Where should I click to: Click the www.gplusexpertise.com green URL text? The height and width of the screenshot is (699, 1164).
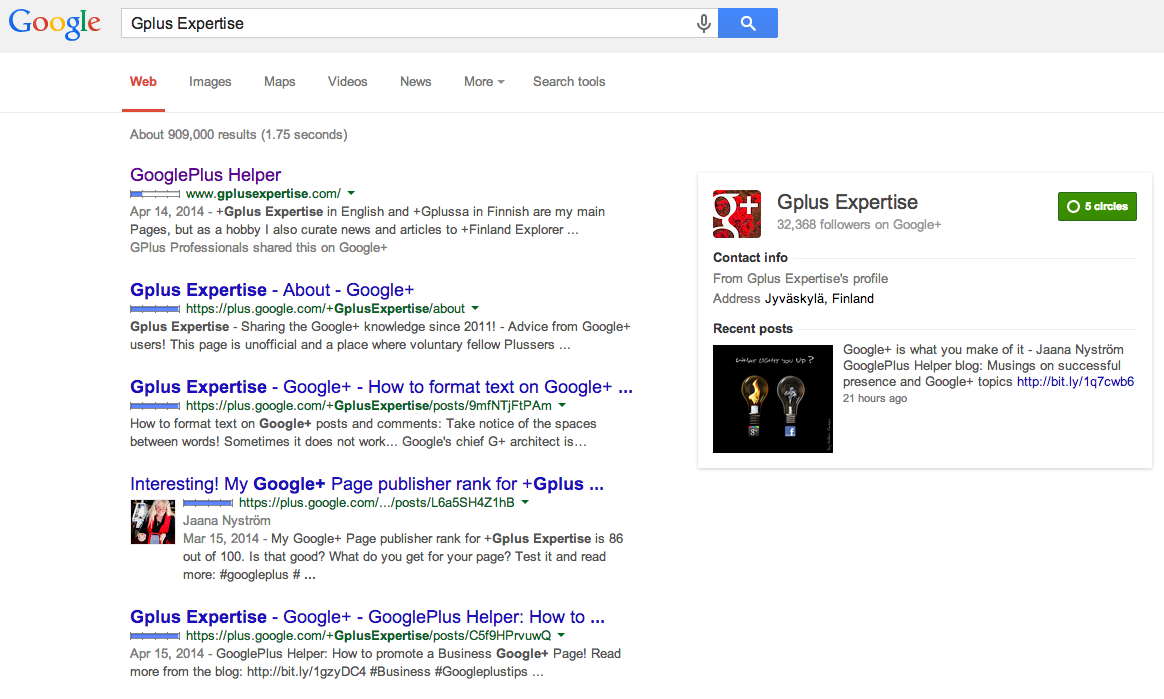(263, 194)
